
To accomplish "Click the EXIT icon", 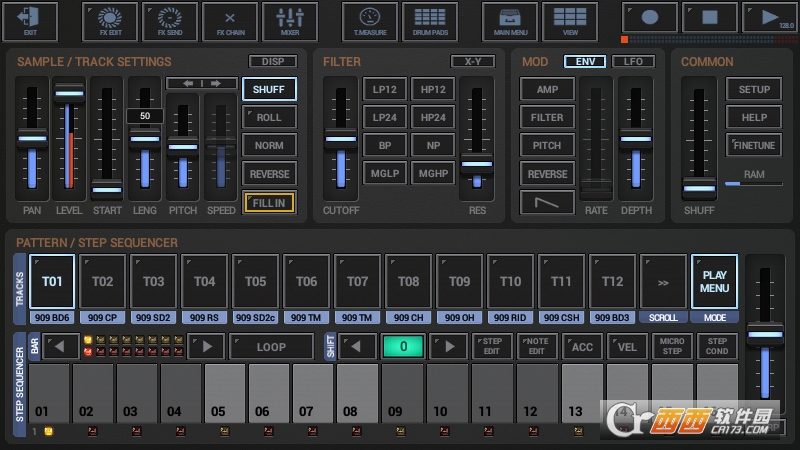I will pyautogui.click(x=30, y=21).
